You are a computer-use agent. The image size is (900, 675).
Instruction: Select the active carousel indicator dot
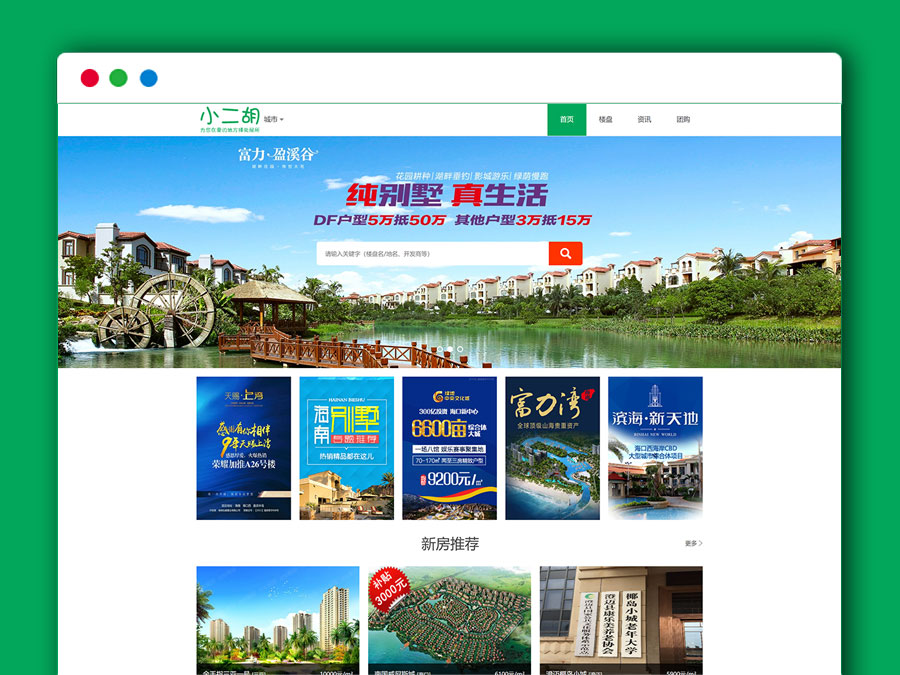(x=449, y=349)
